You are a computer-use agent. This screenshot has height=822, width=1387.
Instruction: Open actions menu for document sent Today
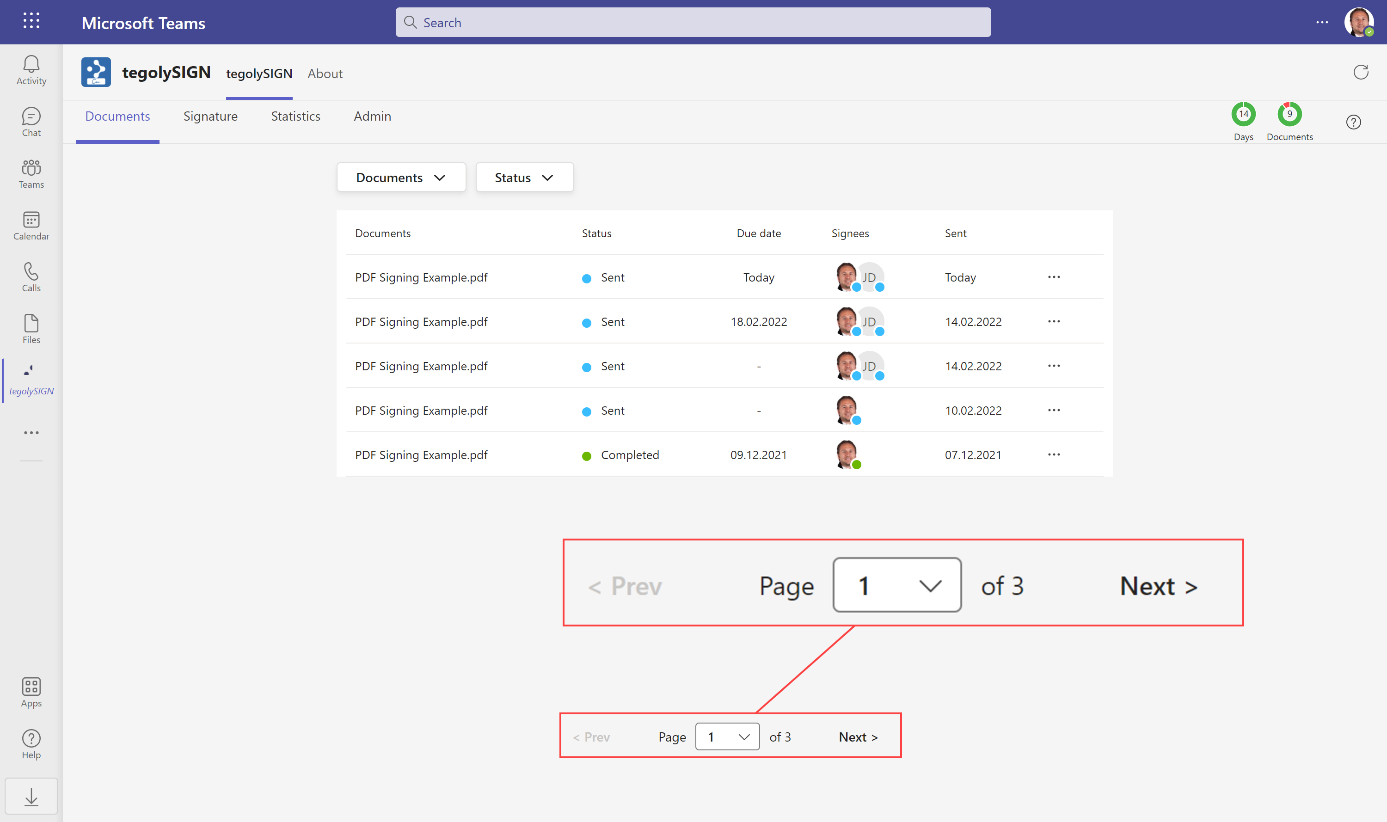(1054, 277)
